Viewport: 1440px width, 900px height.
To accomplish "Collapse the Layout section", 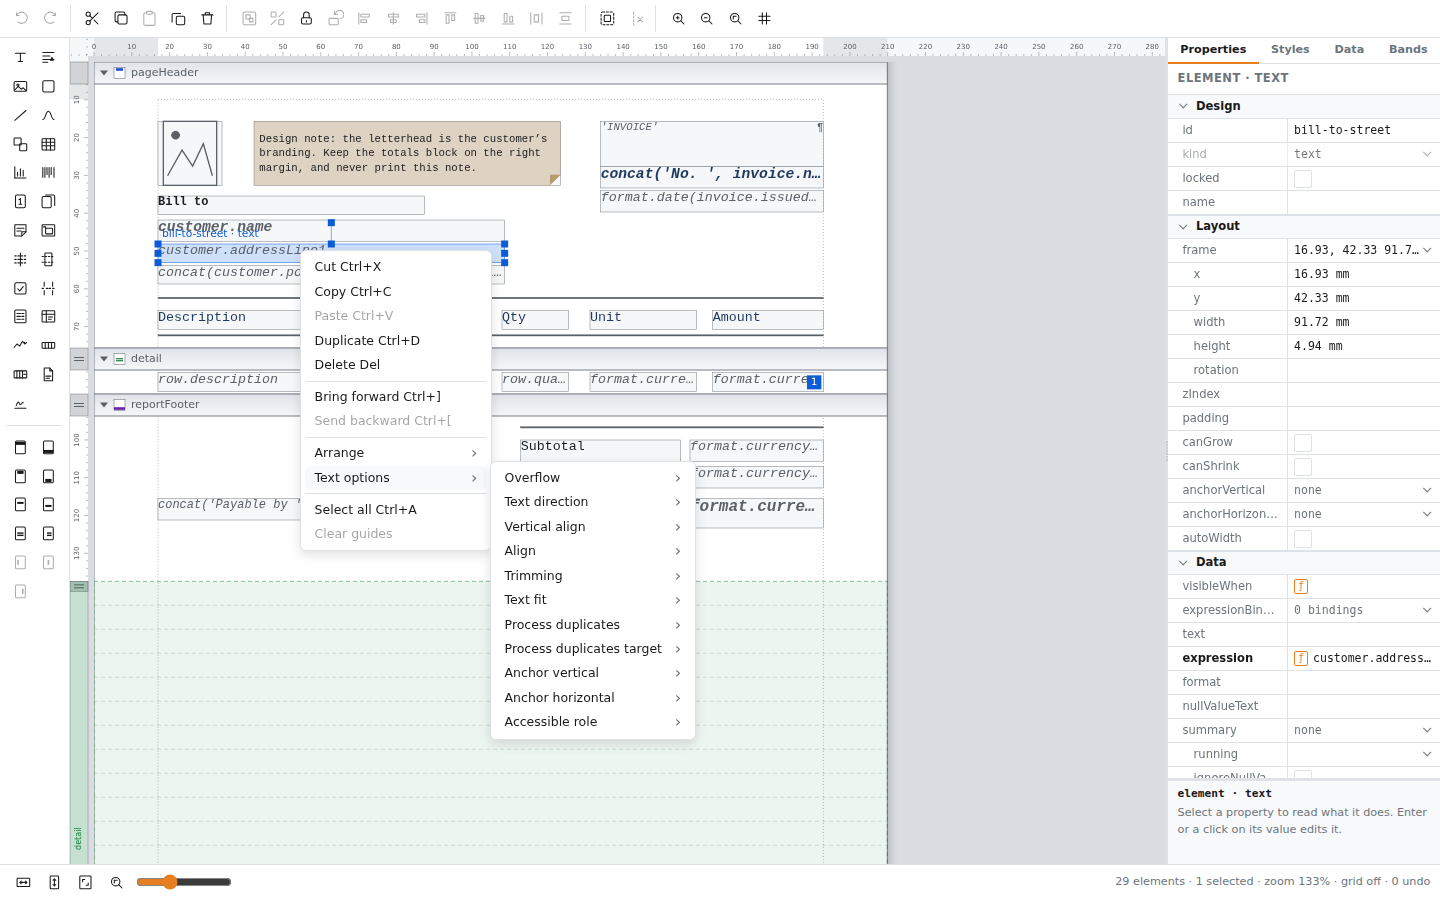I will (x=1183, y=226).
